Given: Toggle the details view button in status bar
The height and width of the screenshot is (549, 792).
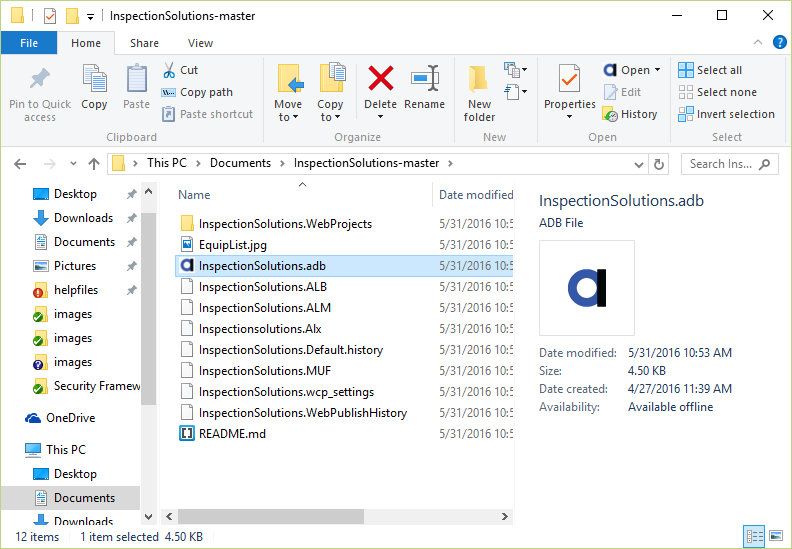Looking at the screenshot, I should (x=755, y=536).
